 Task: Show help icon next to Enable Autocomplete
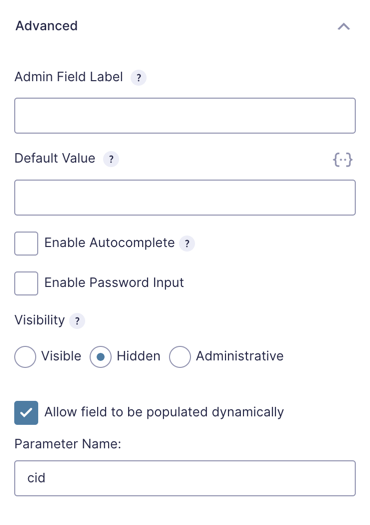click(x=187, y=243)
